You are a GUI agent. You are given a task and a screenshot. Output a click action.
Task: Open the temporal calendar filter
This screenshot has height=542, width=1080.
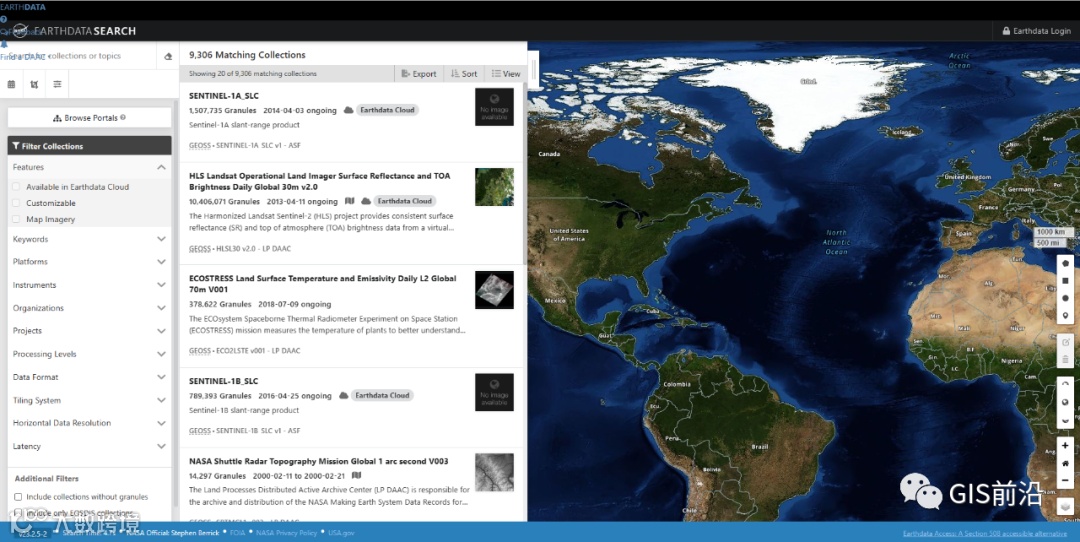click(x=11, y=84)
